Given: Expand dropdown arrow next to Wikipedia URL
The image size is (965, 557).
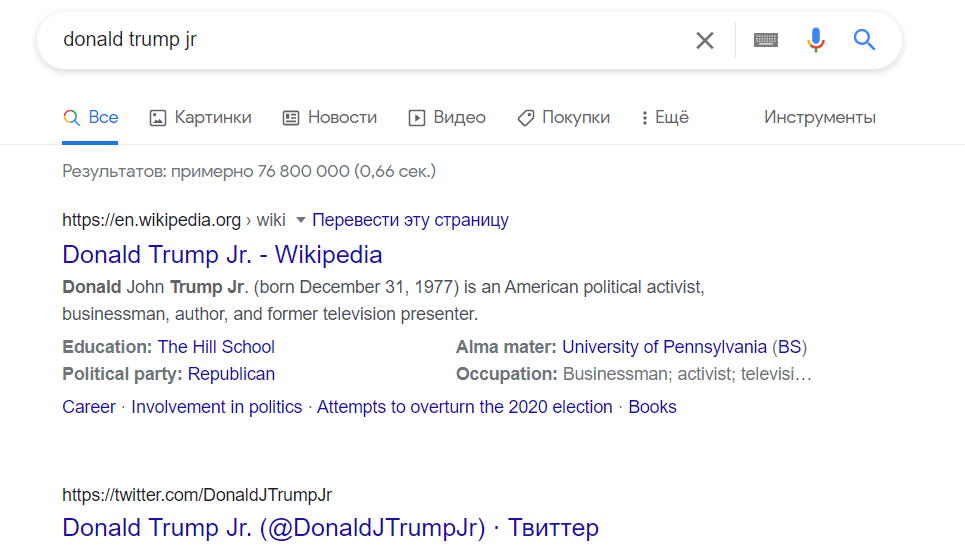Looking at the screenshot, I should (300, 220).
